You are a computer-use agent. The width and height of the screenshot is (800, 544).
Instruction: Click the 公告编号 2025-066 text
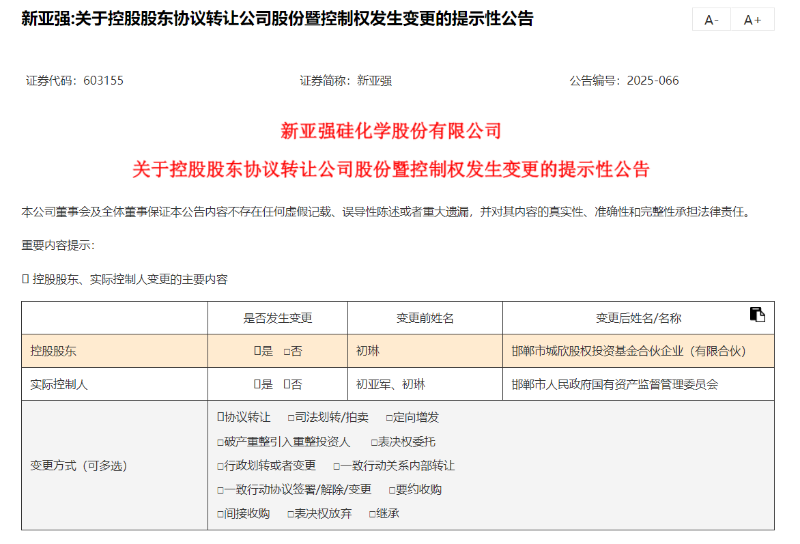click(x=624, y=81)
